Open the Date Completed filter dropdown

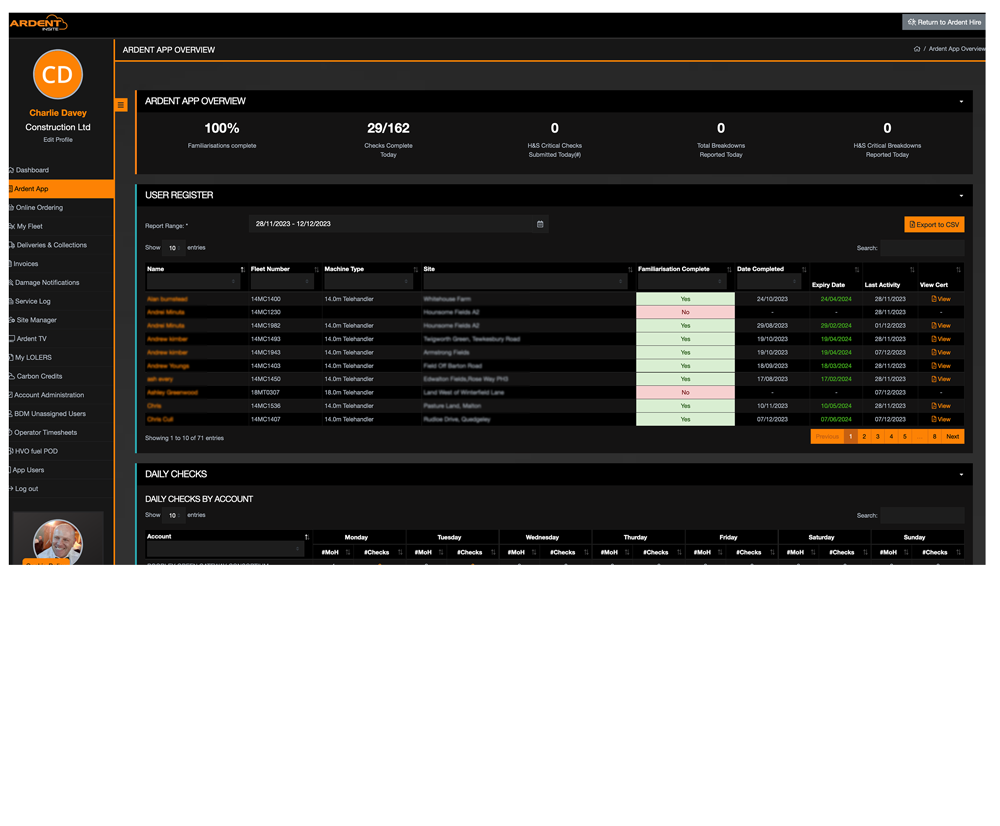pyautogui.click(x=769, y=281)
